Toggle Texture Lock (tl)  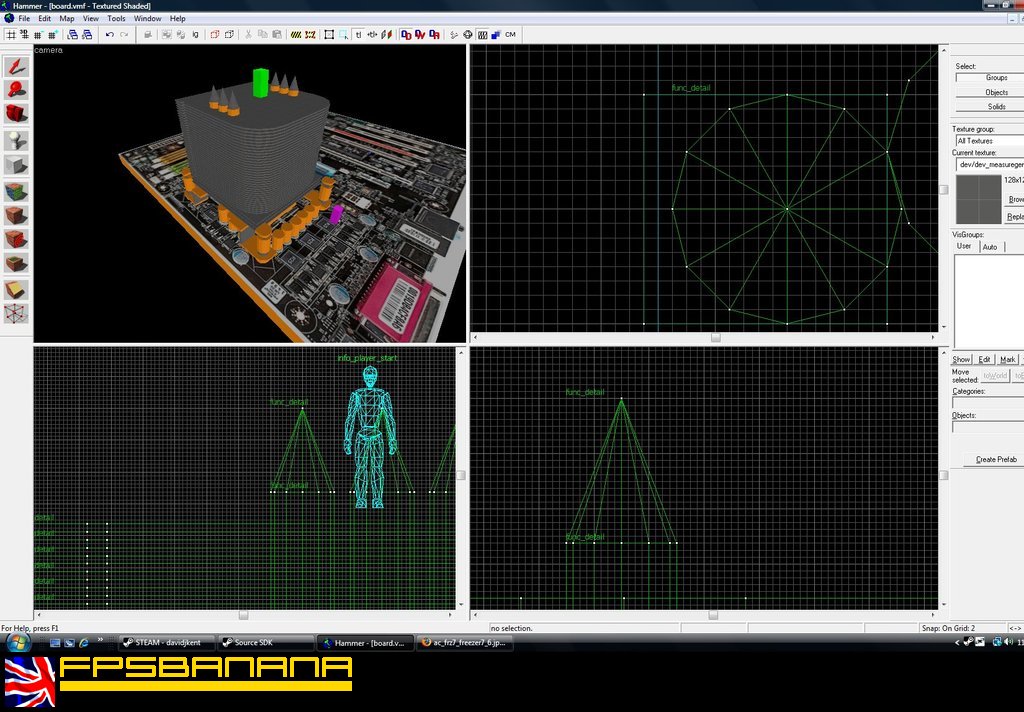pyautogui.click(x=358, y=35)
